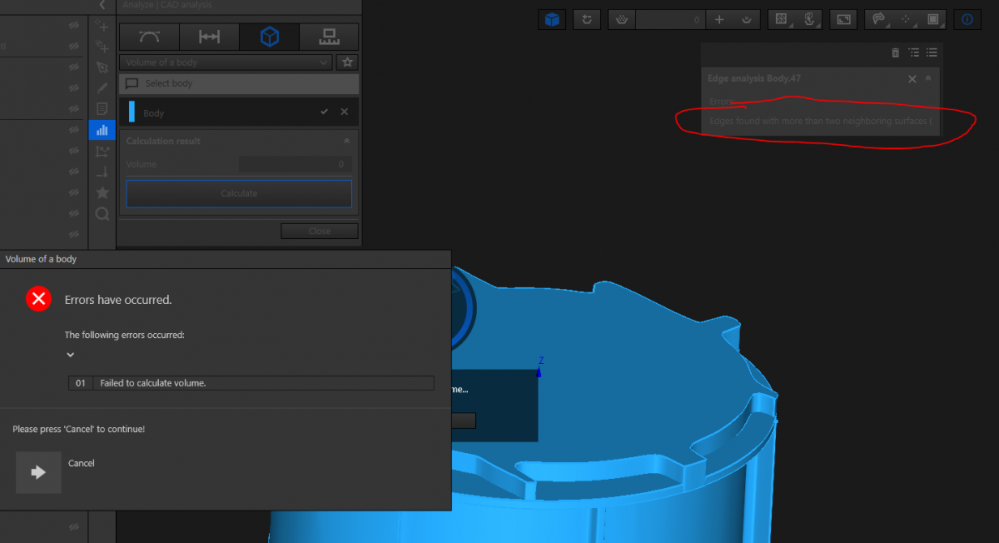The image size is (999, 543).
Task: Click the plus button in top toolbar
Action: [x=719, y=20]
